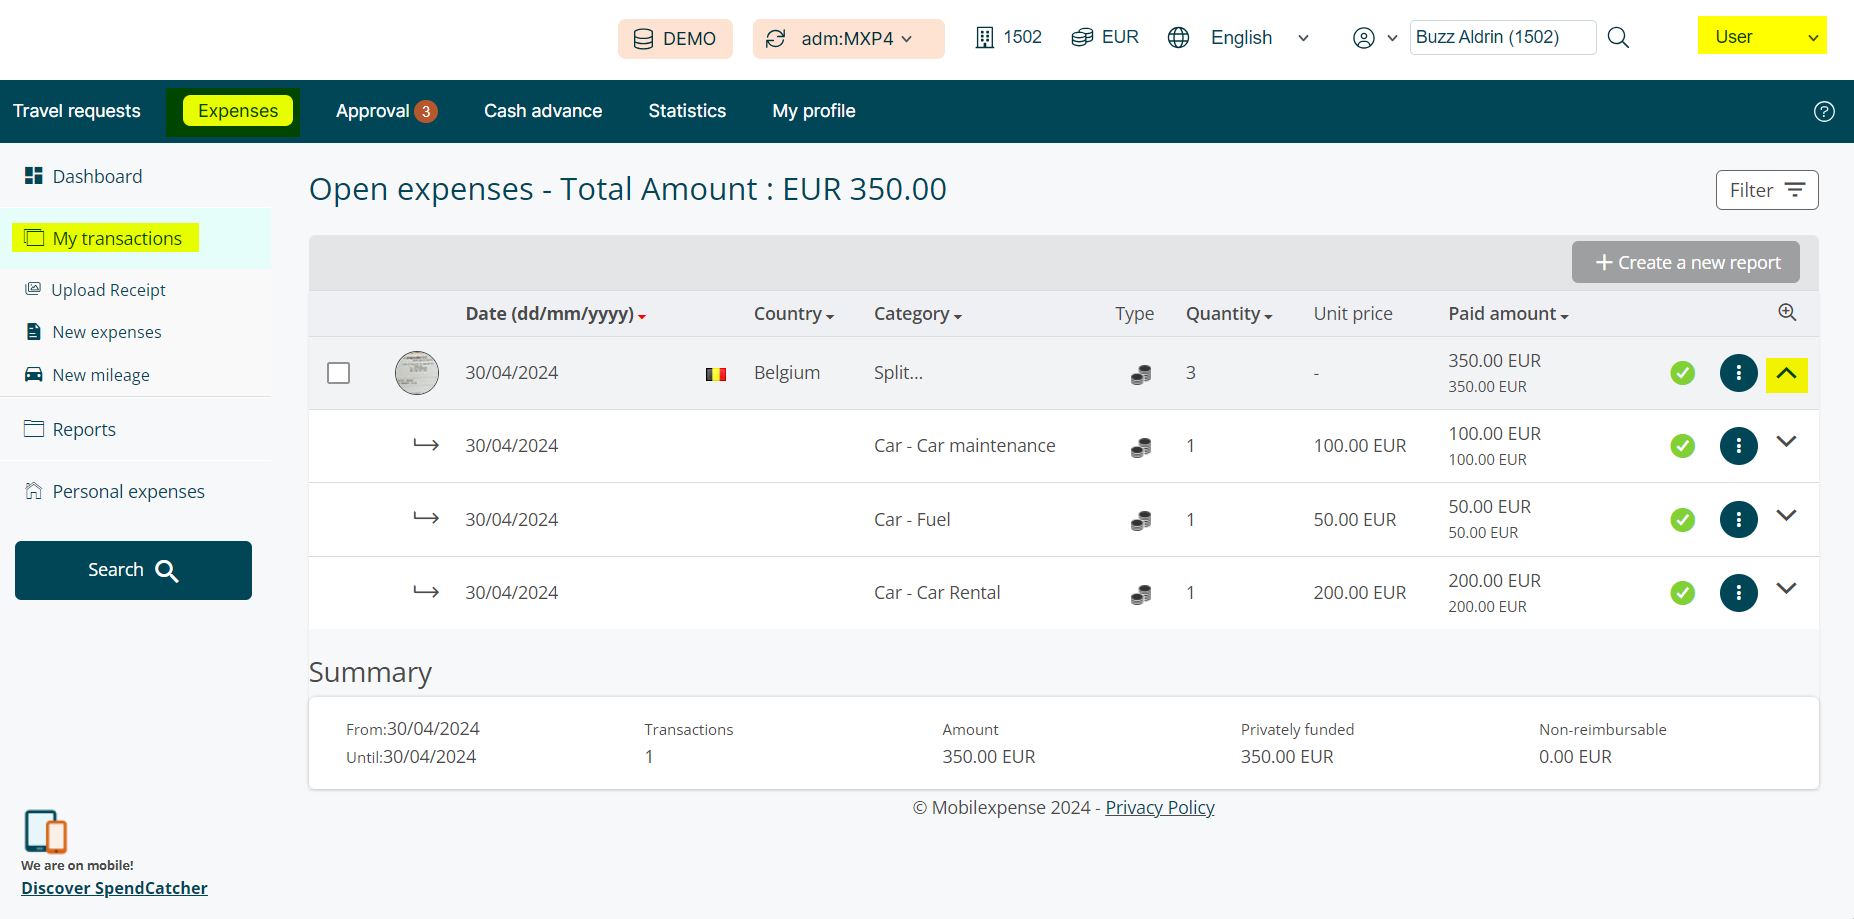Sort by Paid amount column
This screenshot has width=1854, height=919.
coord(1507,314)
